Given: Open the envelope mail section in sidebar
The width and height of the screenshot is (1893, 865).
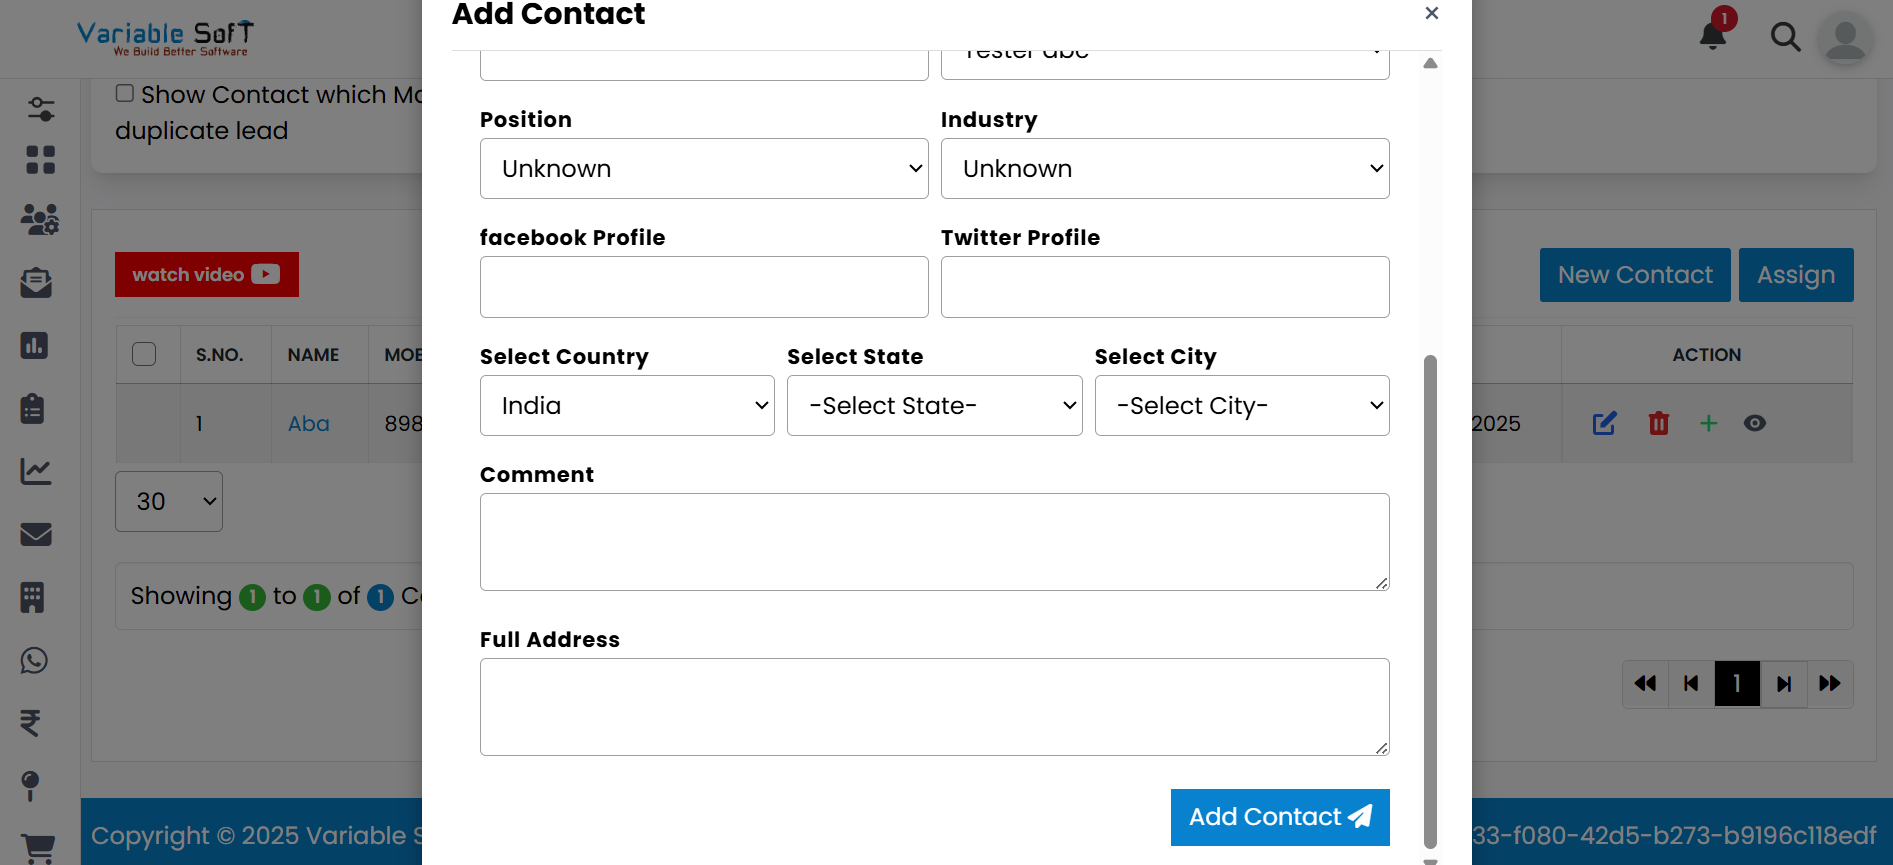Looking at the screenshot, I should click(x=36, y=534).
